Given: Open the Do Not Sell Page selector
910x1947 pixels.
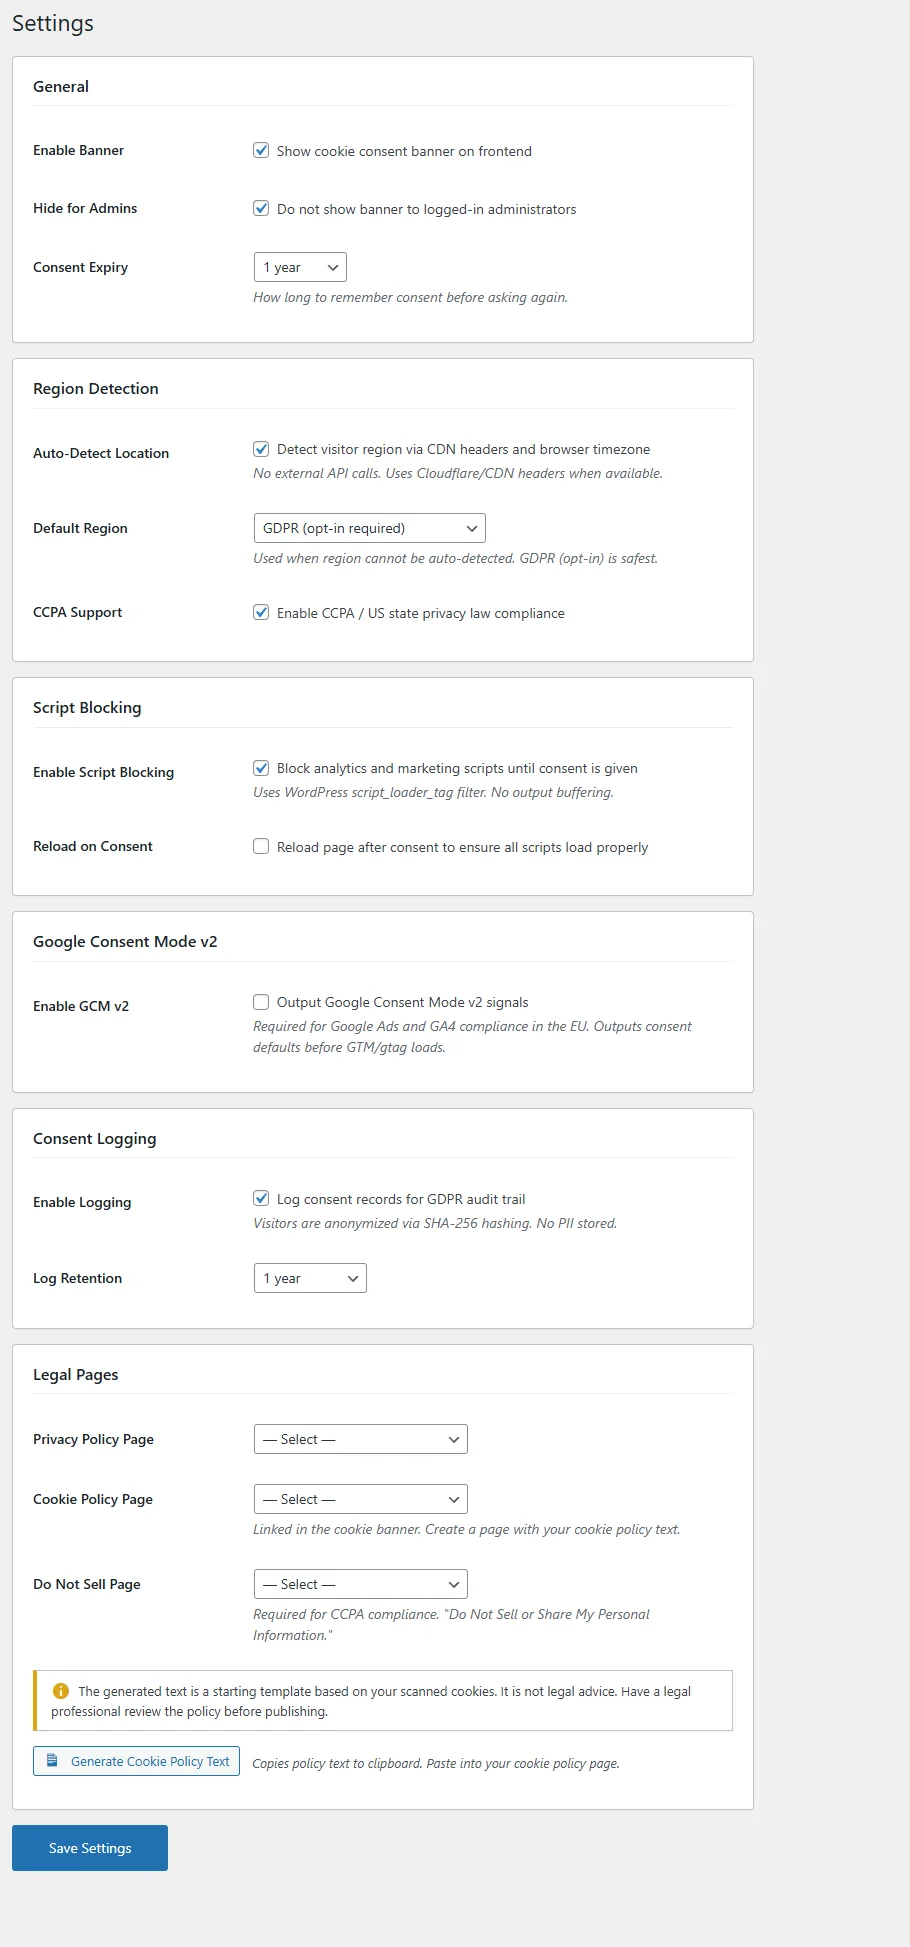Looking at the screenshot, I should 360,1583.
